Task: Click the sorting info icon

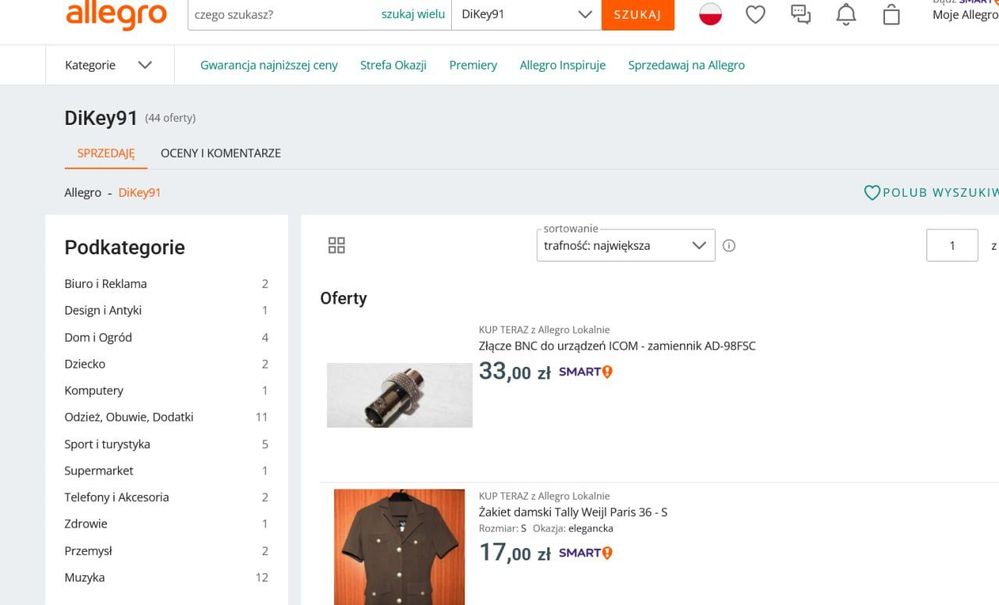Action: 729,246
